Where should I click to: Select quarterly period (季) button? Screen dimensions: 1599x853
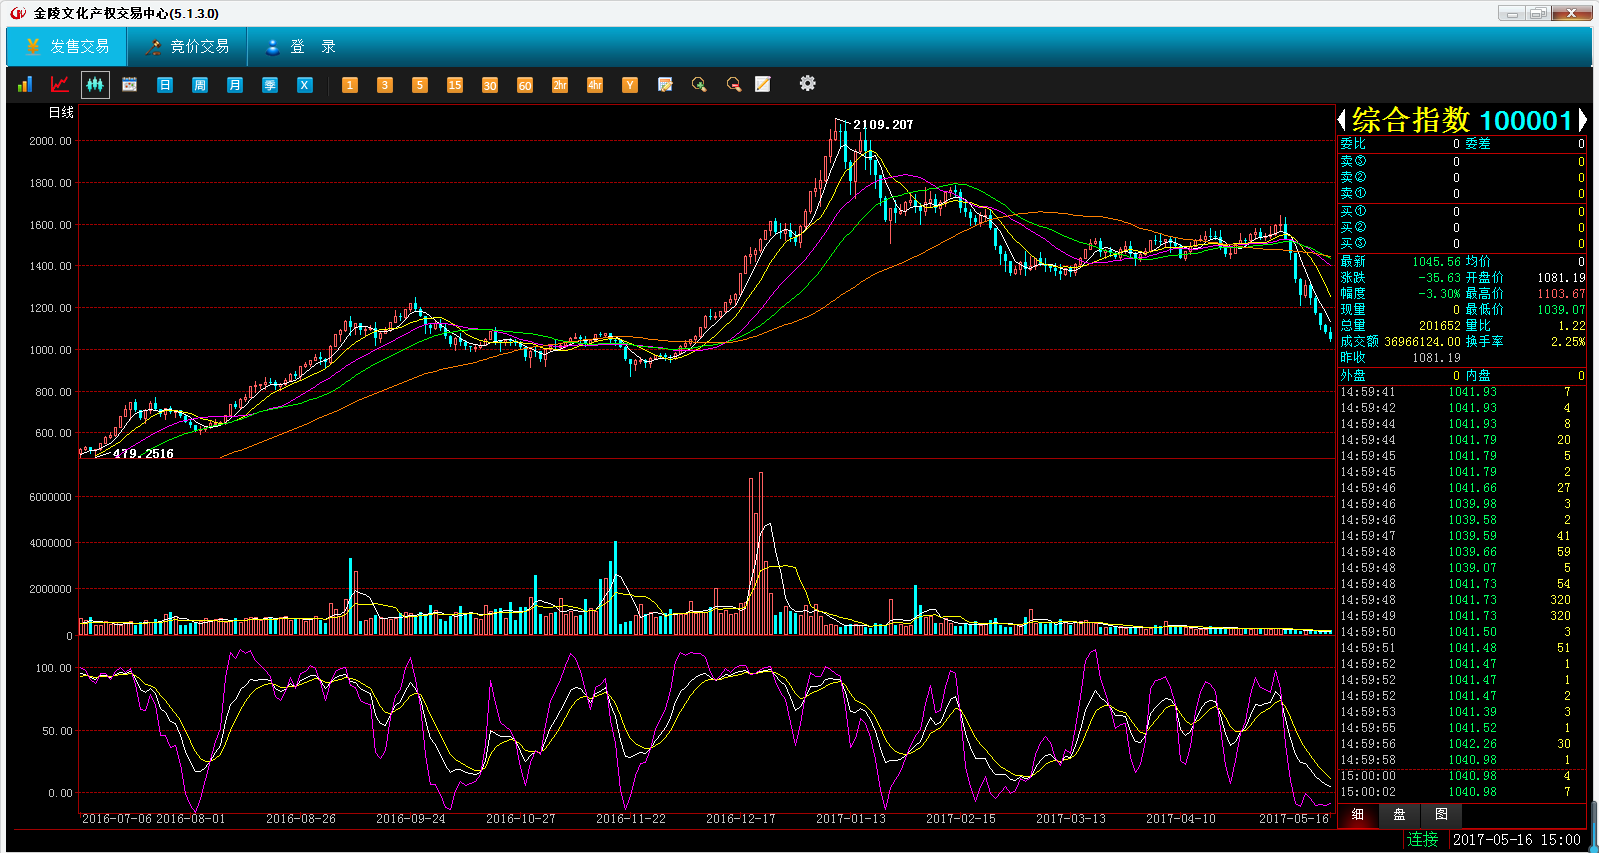[270, 85]
